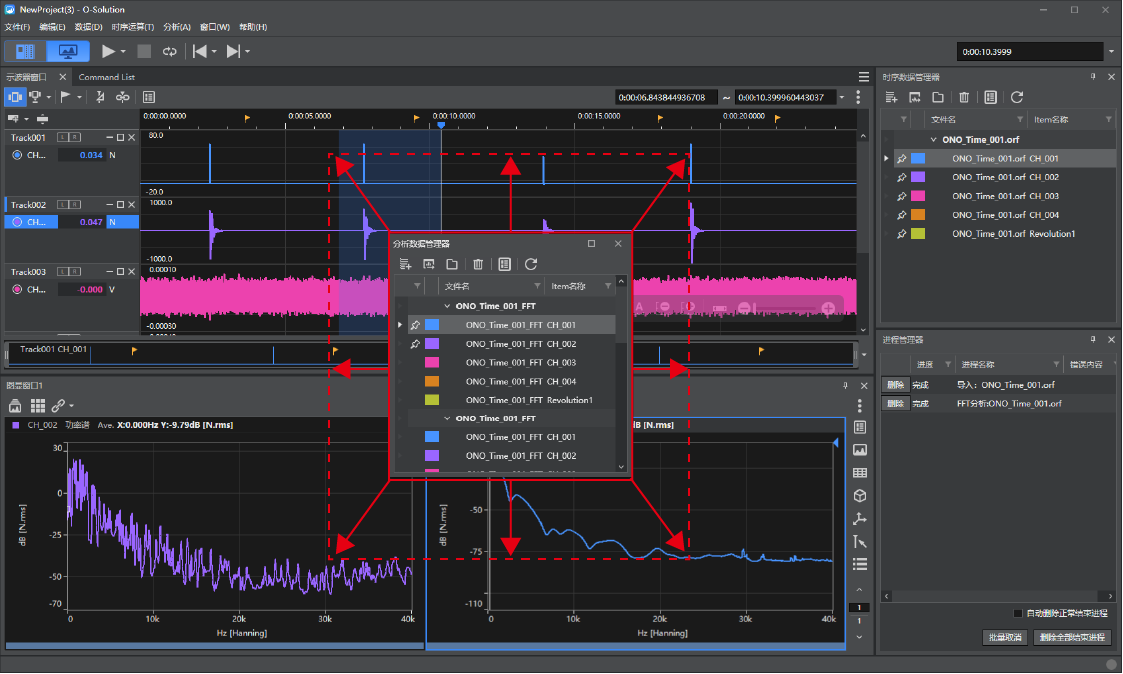Image resolution: width=1123 pixels, height=674 pixels.
Task: Collapse first ONO_Time_001_FFT group in popup
Action: click(448, 306)
